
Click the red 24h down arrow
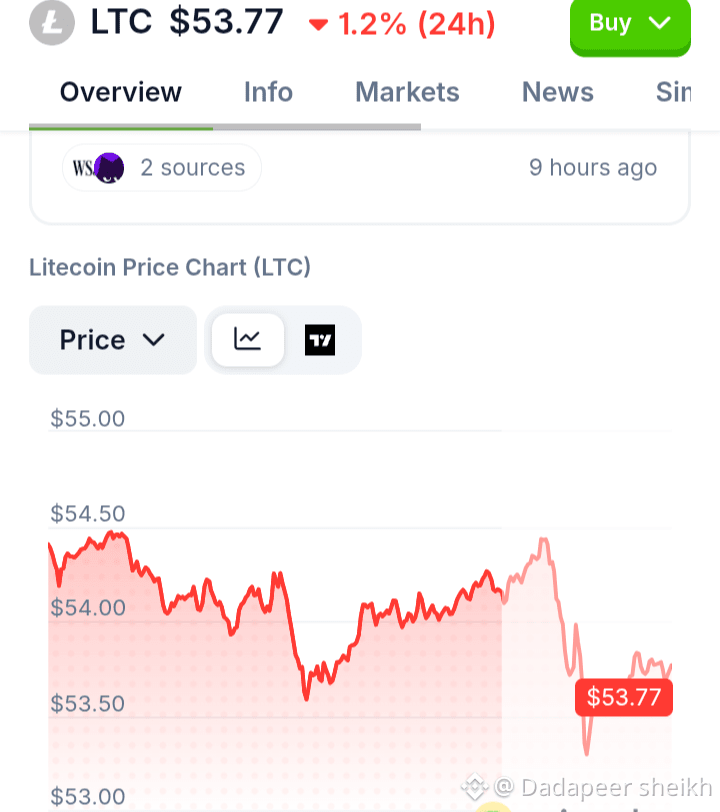click(x=318, y=24)
